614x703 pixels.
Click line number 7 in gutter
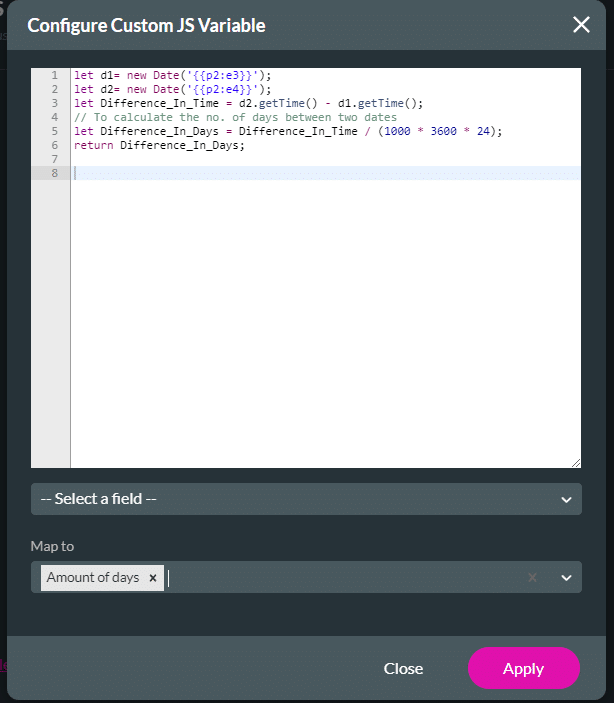click(x=54, y=159)
